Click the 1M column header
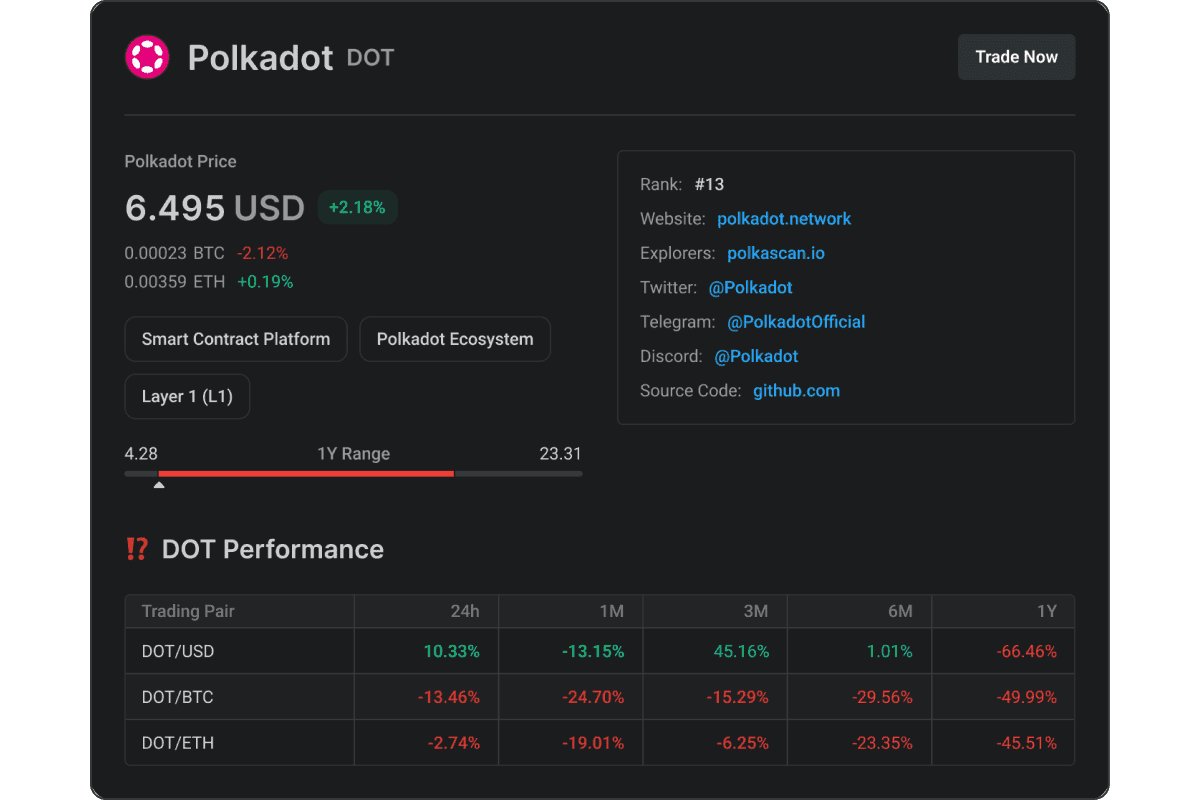Screen dimensions: 1200x800 (x=610, y=611)
